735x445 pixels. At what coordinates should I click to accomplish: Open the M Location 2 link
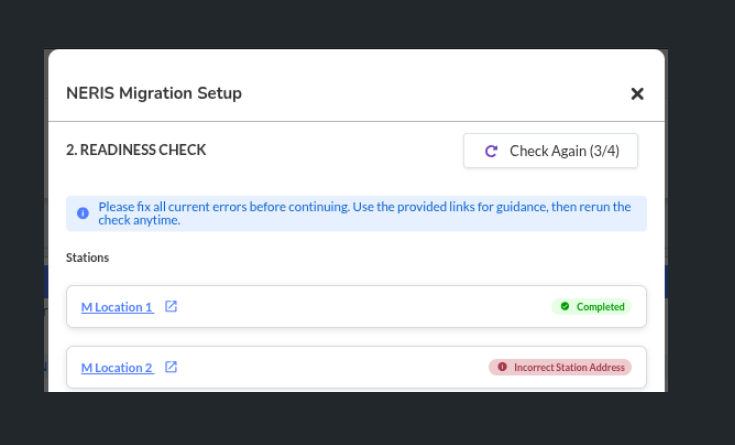click(x=117, y=368)
